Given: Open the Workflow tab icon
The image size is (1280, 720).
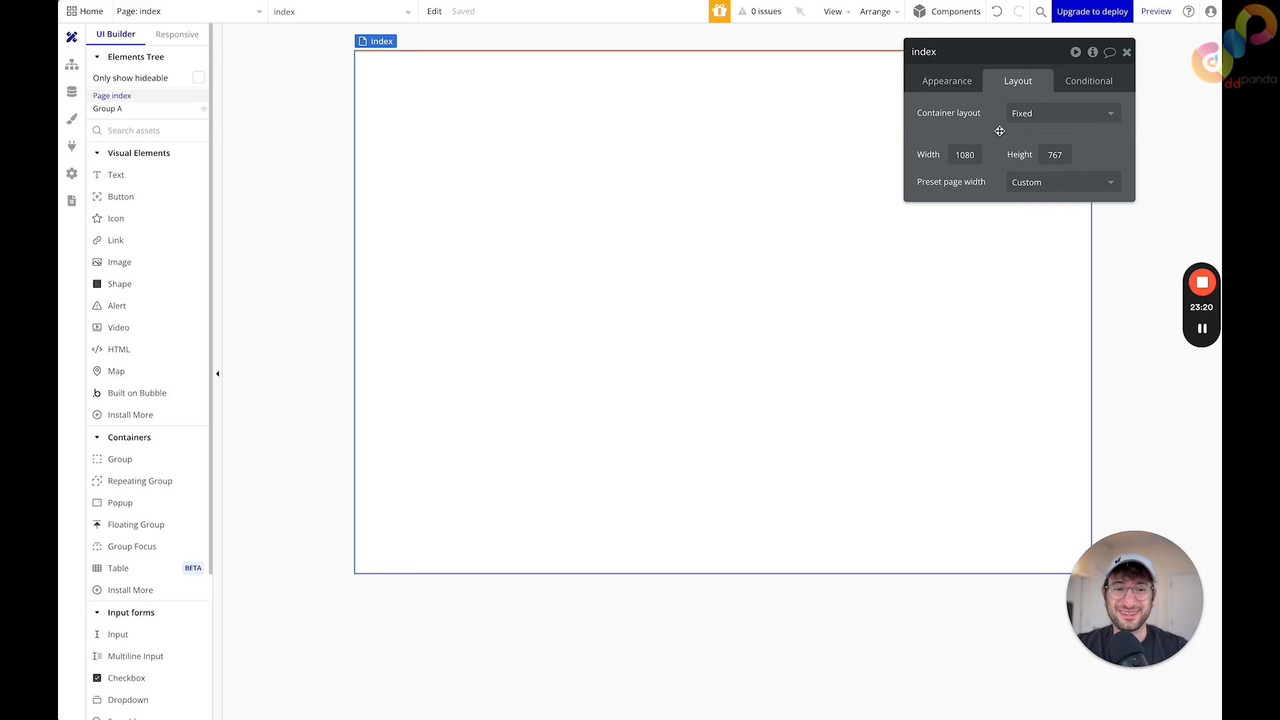Looking at the screenshot, I should (x=72, y=64).
